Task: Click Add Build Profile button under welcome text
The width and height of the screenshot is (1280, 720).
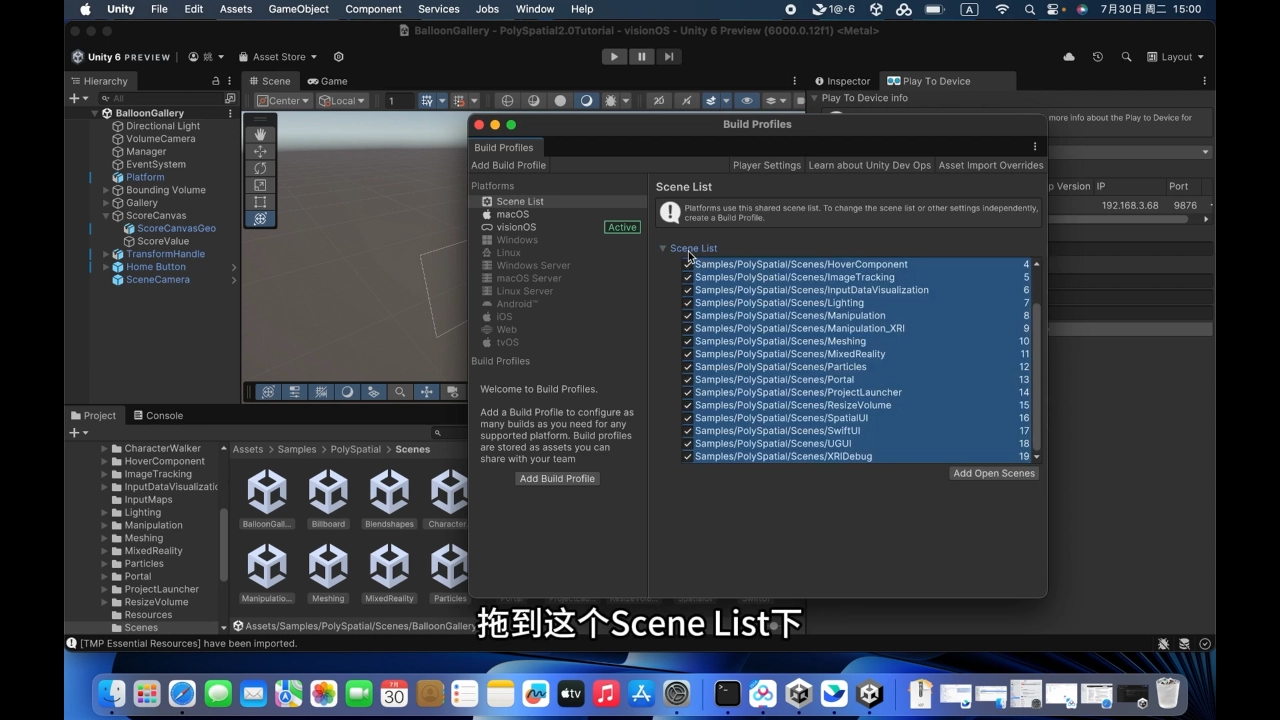Action: [x=557, y=479]
